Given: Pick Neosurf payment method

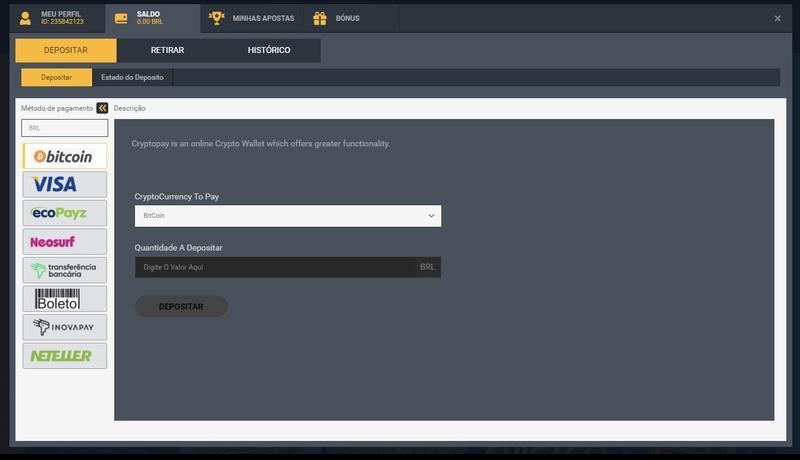Looking at the screenshot, I should 64,241.
